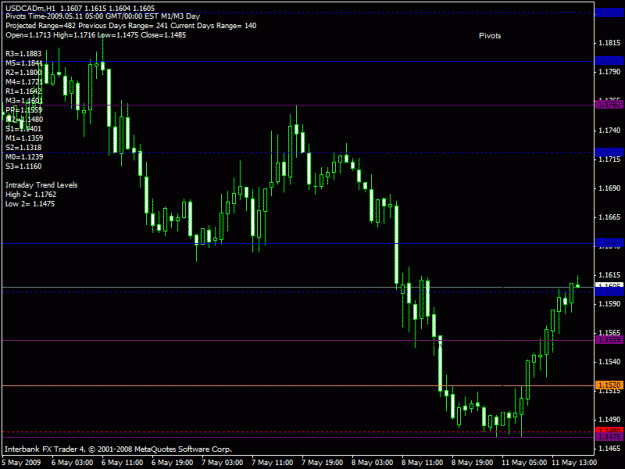This screenshot has width=625, height=469.
Task: Select the 1.1790 price scale value
Action: 609,72
